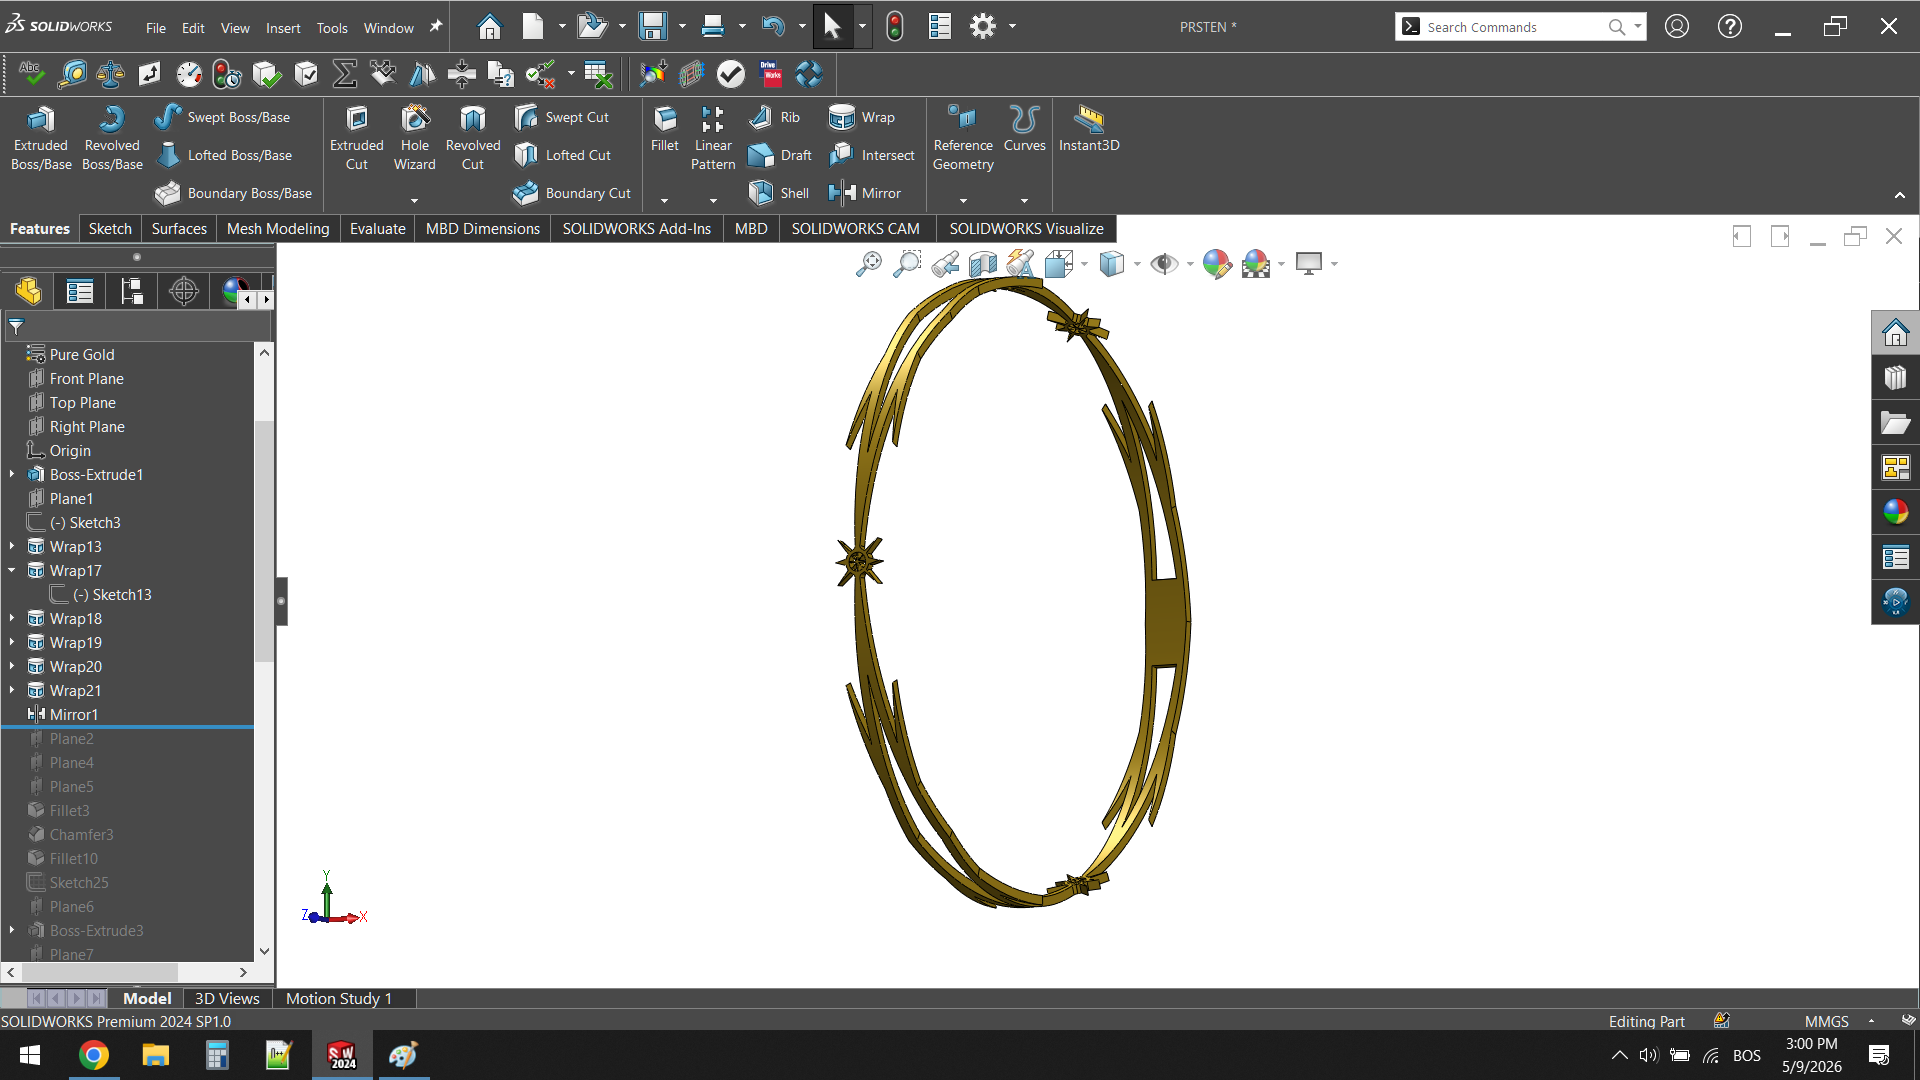Open the File menu
Screen dimensions: 1920x1080
tap(156, 28)
